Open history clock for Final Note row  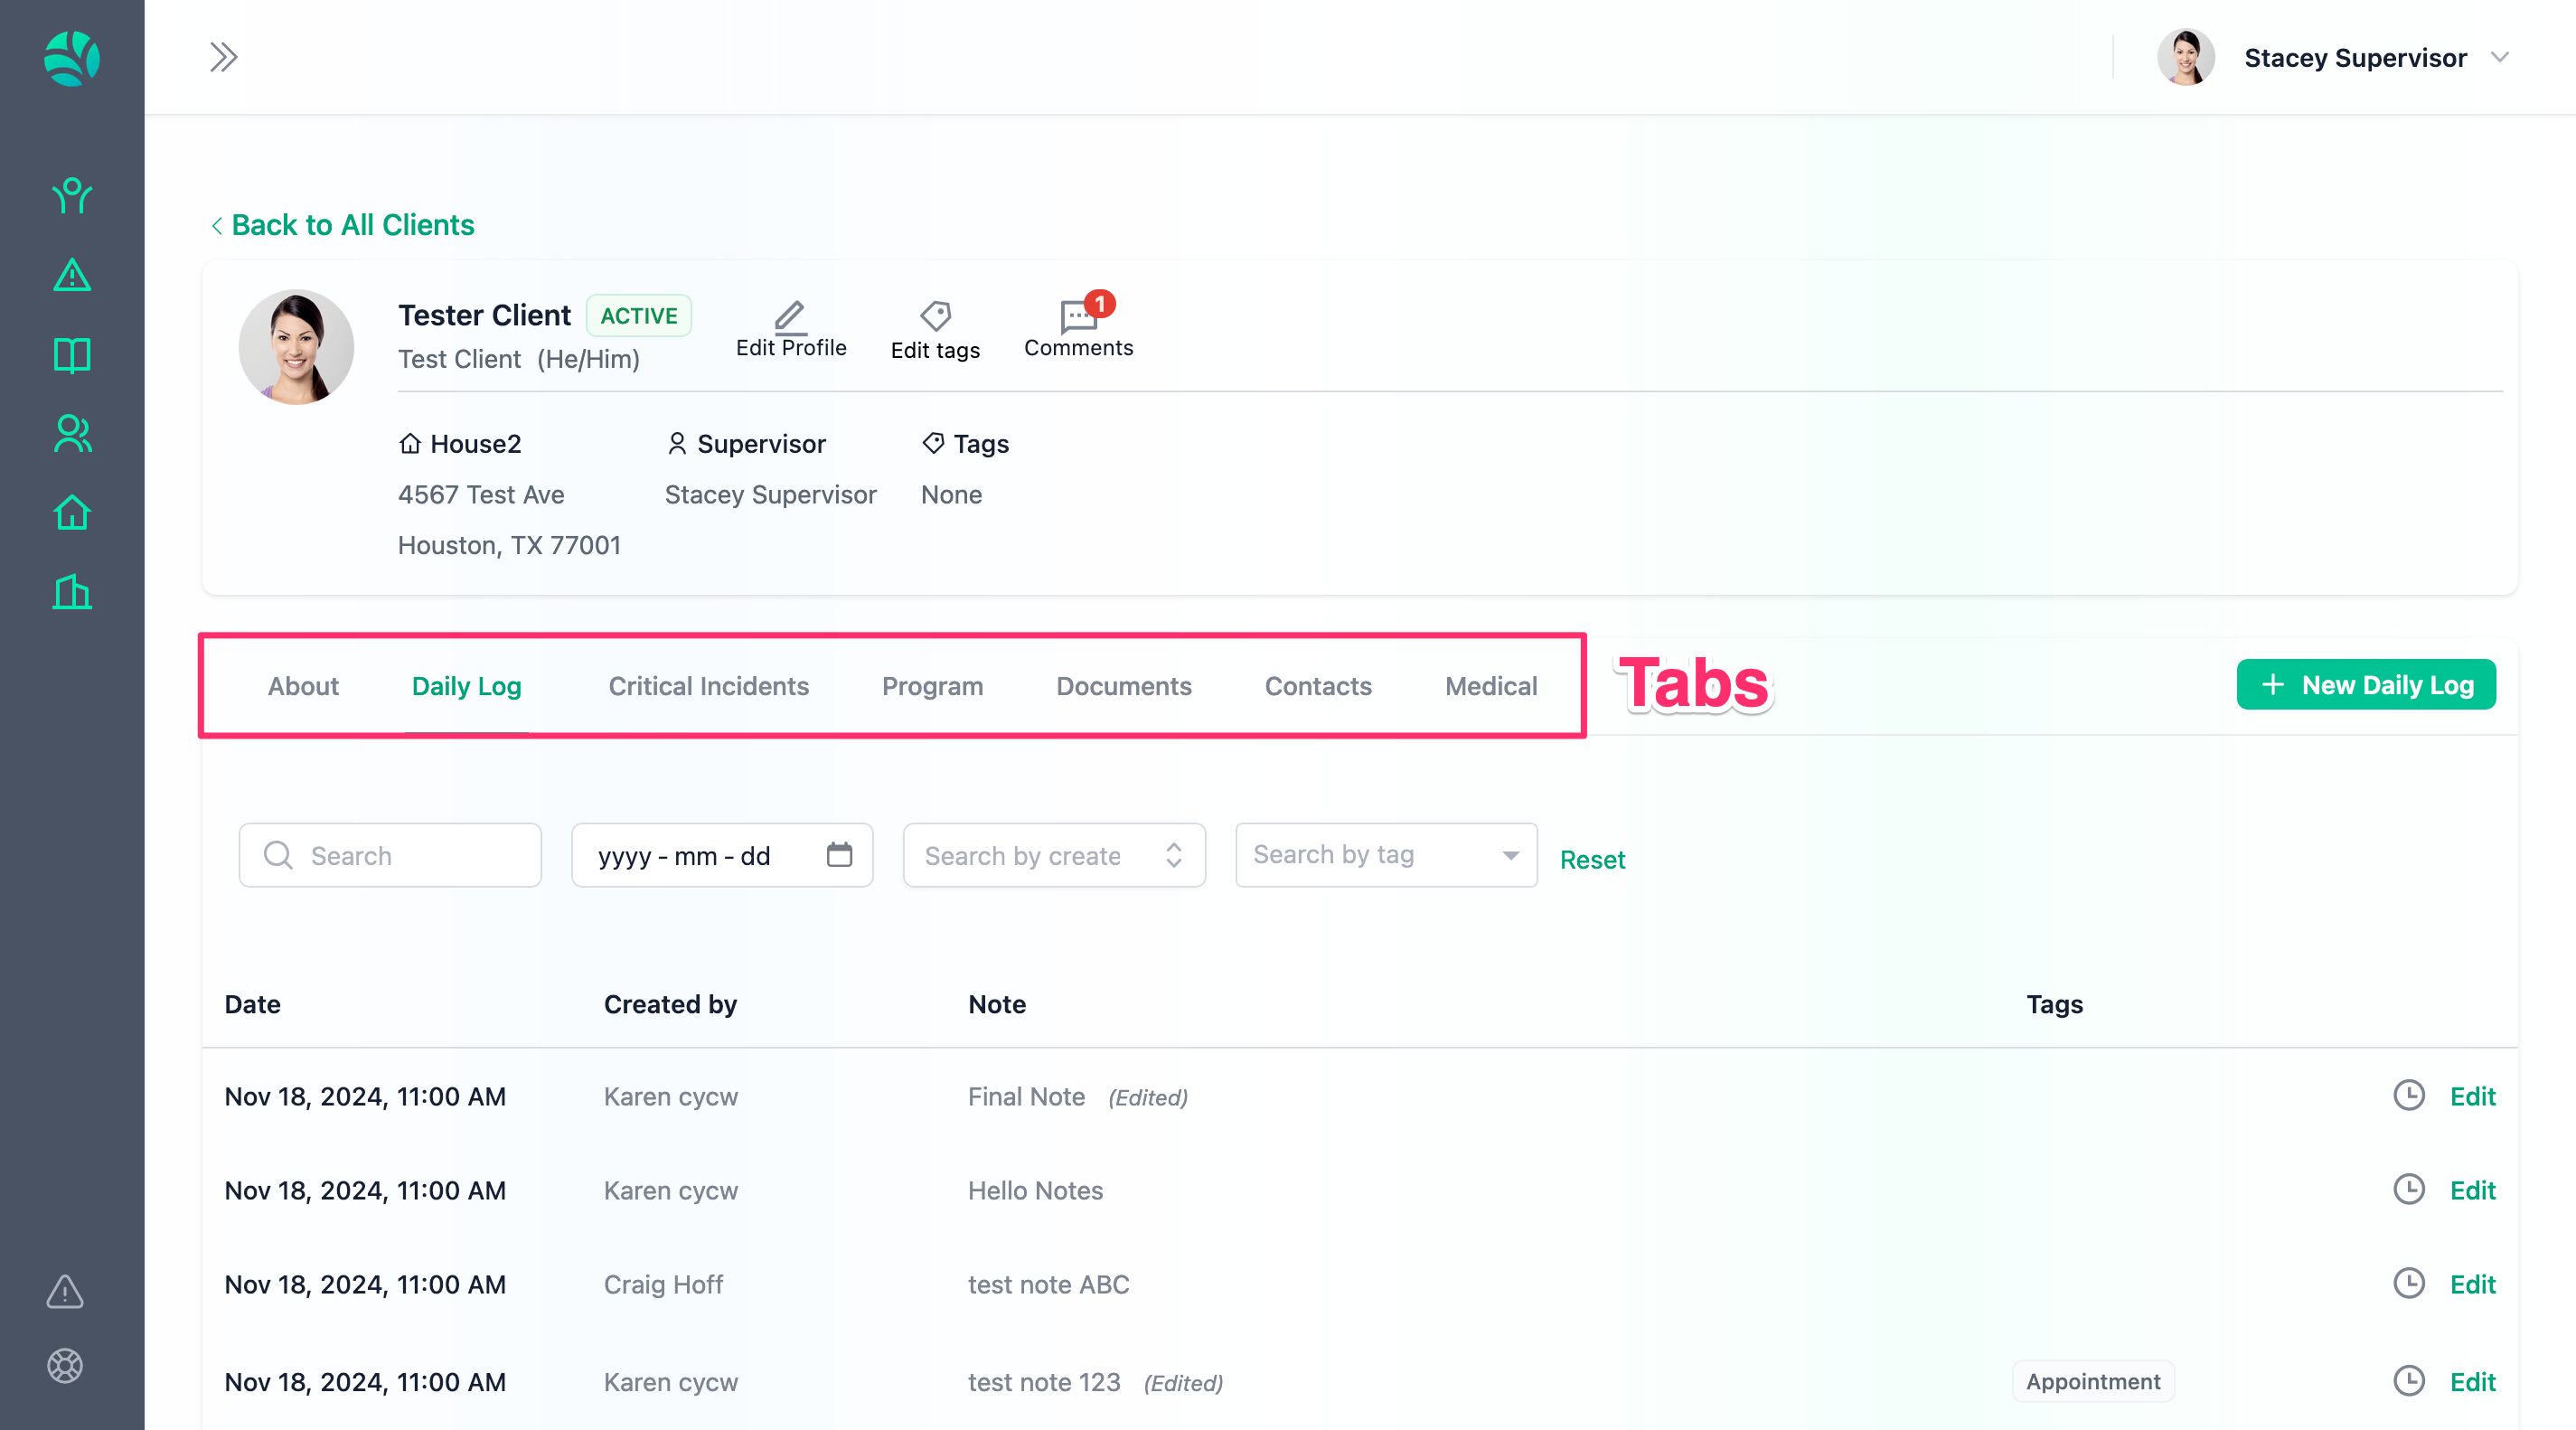tap(2408, 1096)
